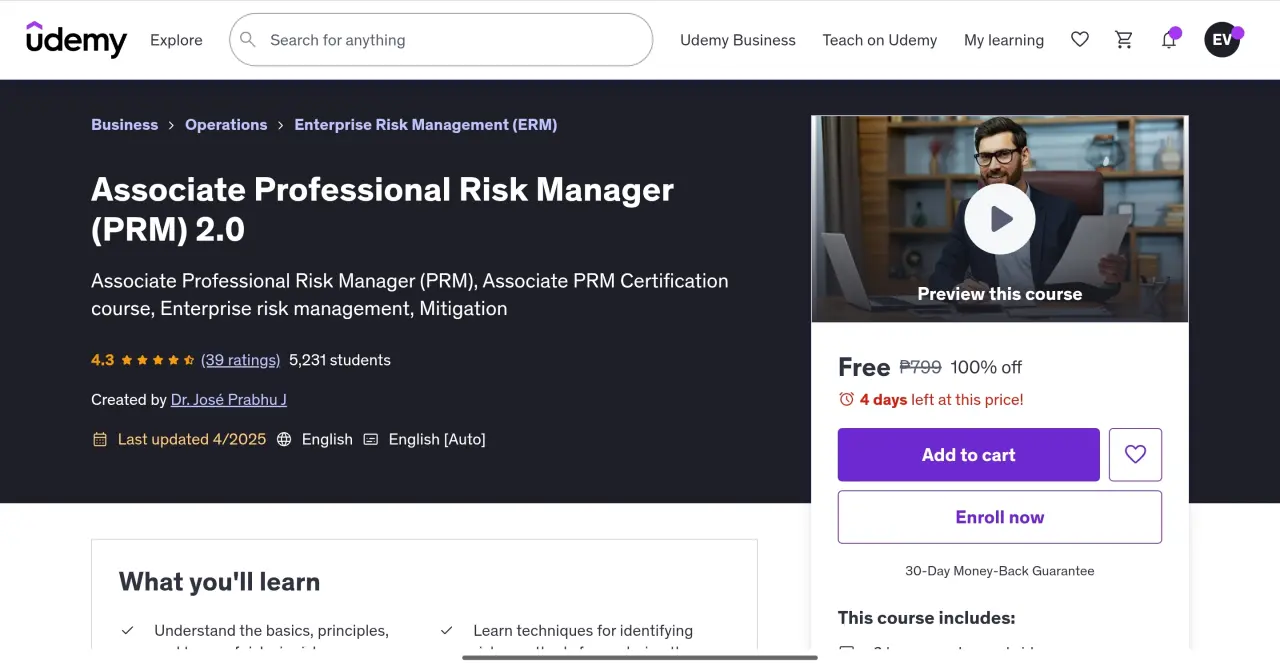The image size is (1280, 667).
Task: Open the EV profile avatar
Action: click(1222, 40)
